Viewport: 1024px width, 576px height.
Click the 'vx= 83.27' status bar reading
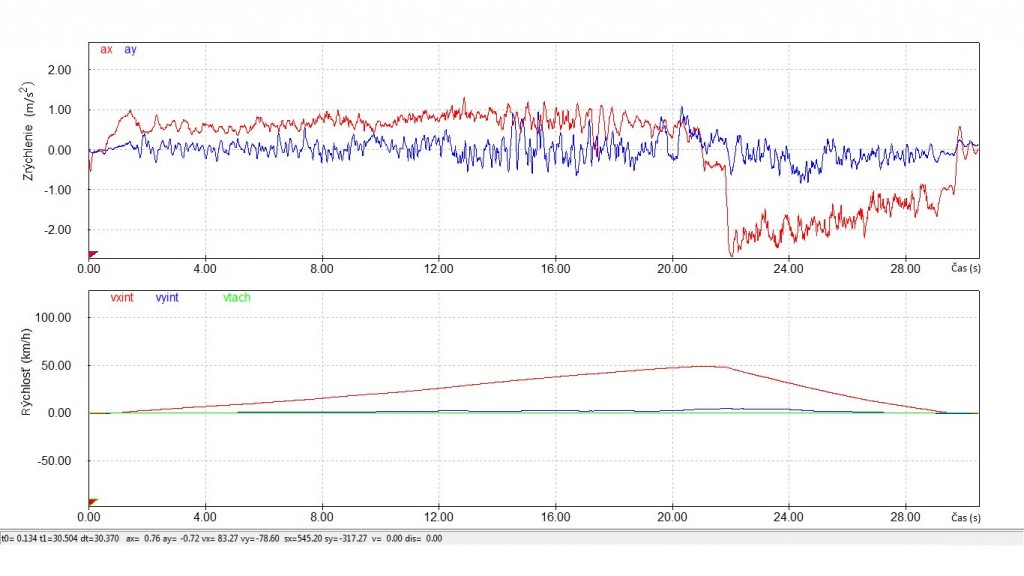[218, 539]
